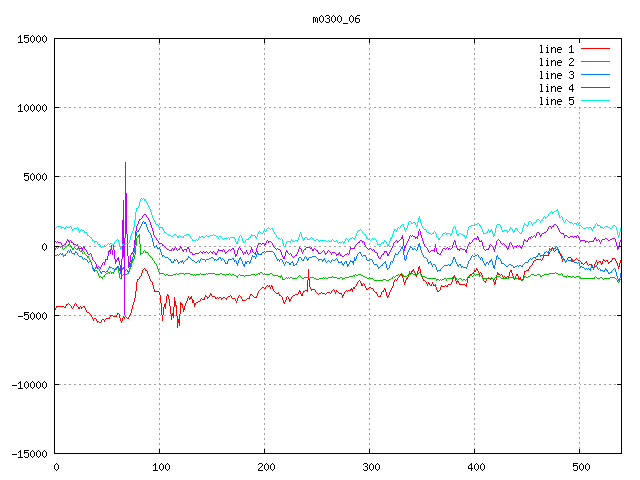Click the x-axis label 400
The width and height of the screenshot is (640, 480).
pos(476,467)
